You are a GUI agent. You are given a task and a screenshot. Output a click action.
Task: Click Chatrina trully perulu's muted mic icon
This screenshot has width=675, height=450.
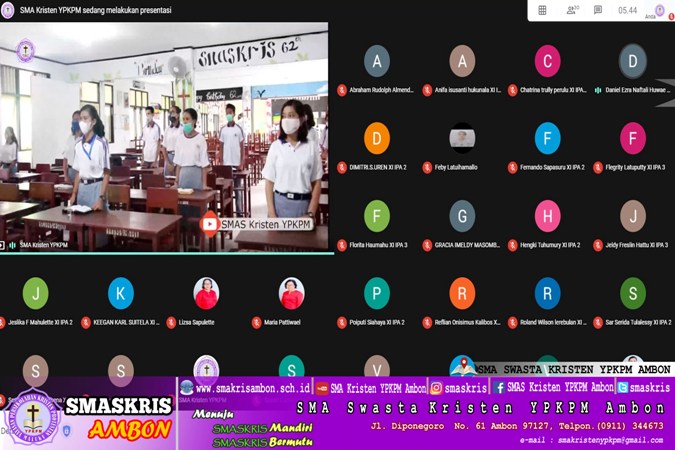coord(512,90)
